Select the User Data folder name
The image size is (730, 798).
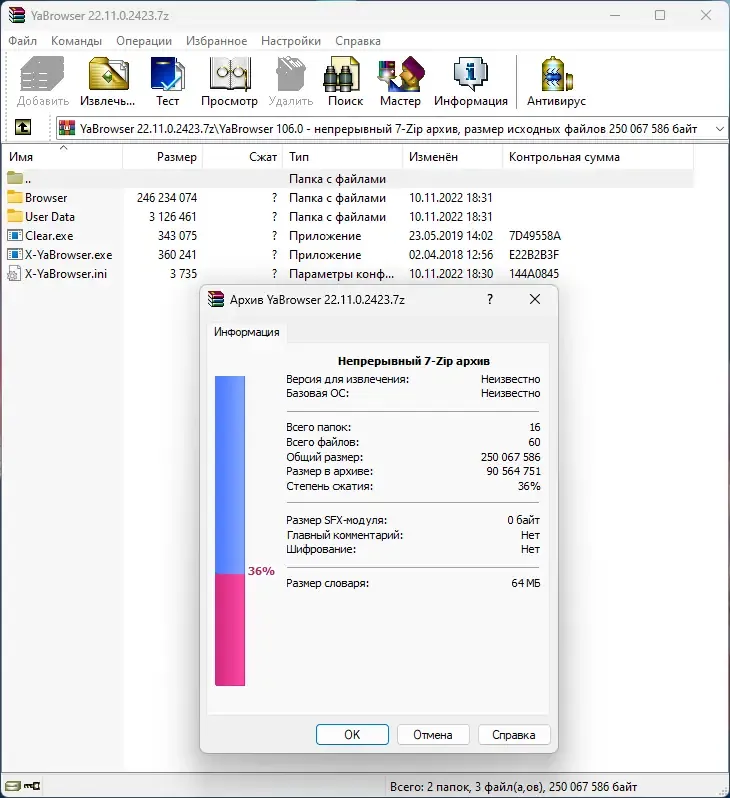[50, 216]
